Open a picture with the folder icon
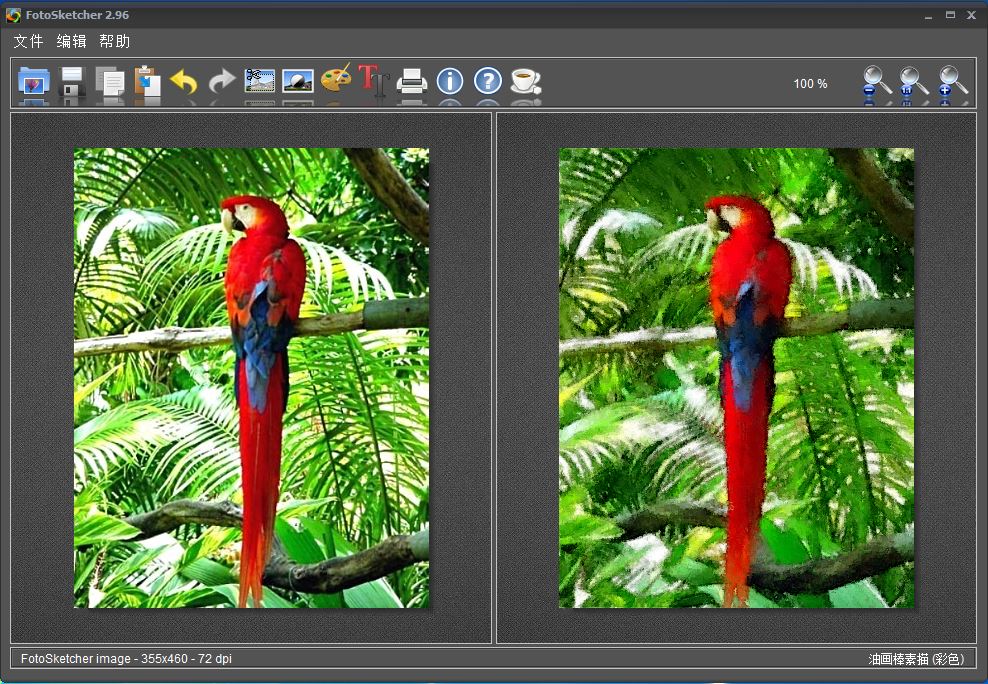Screen dimensions: 988x684 coord(34,81)
